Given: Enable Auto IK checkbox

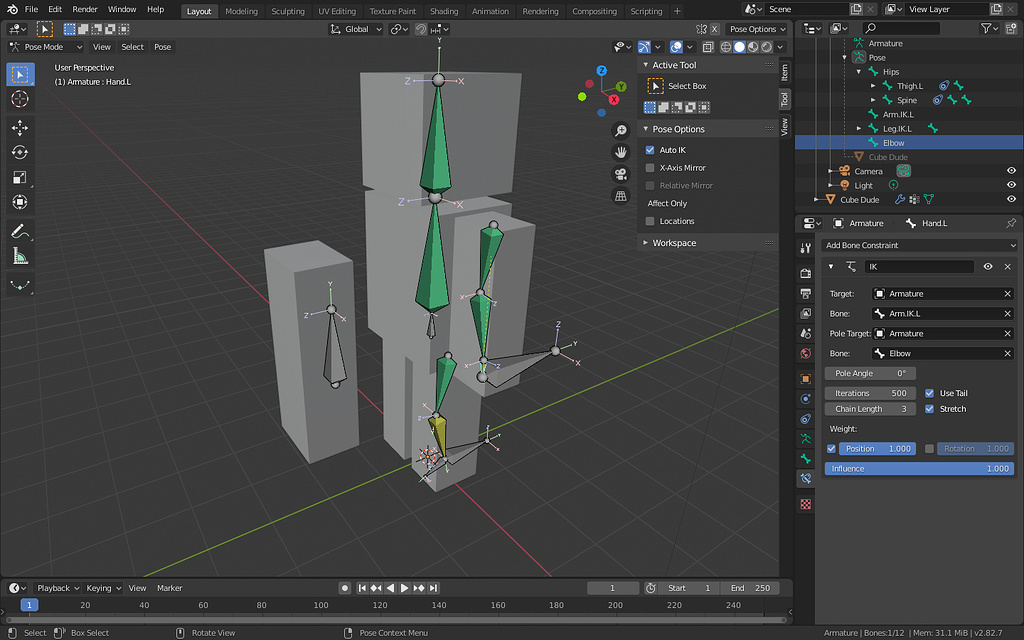Looking at the screenshot, I should click(x=650, y=150).
